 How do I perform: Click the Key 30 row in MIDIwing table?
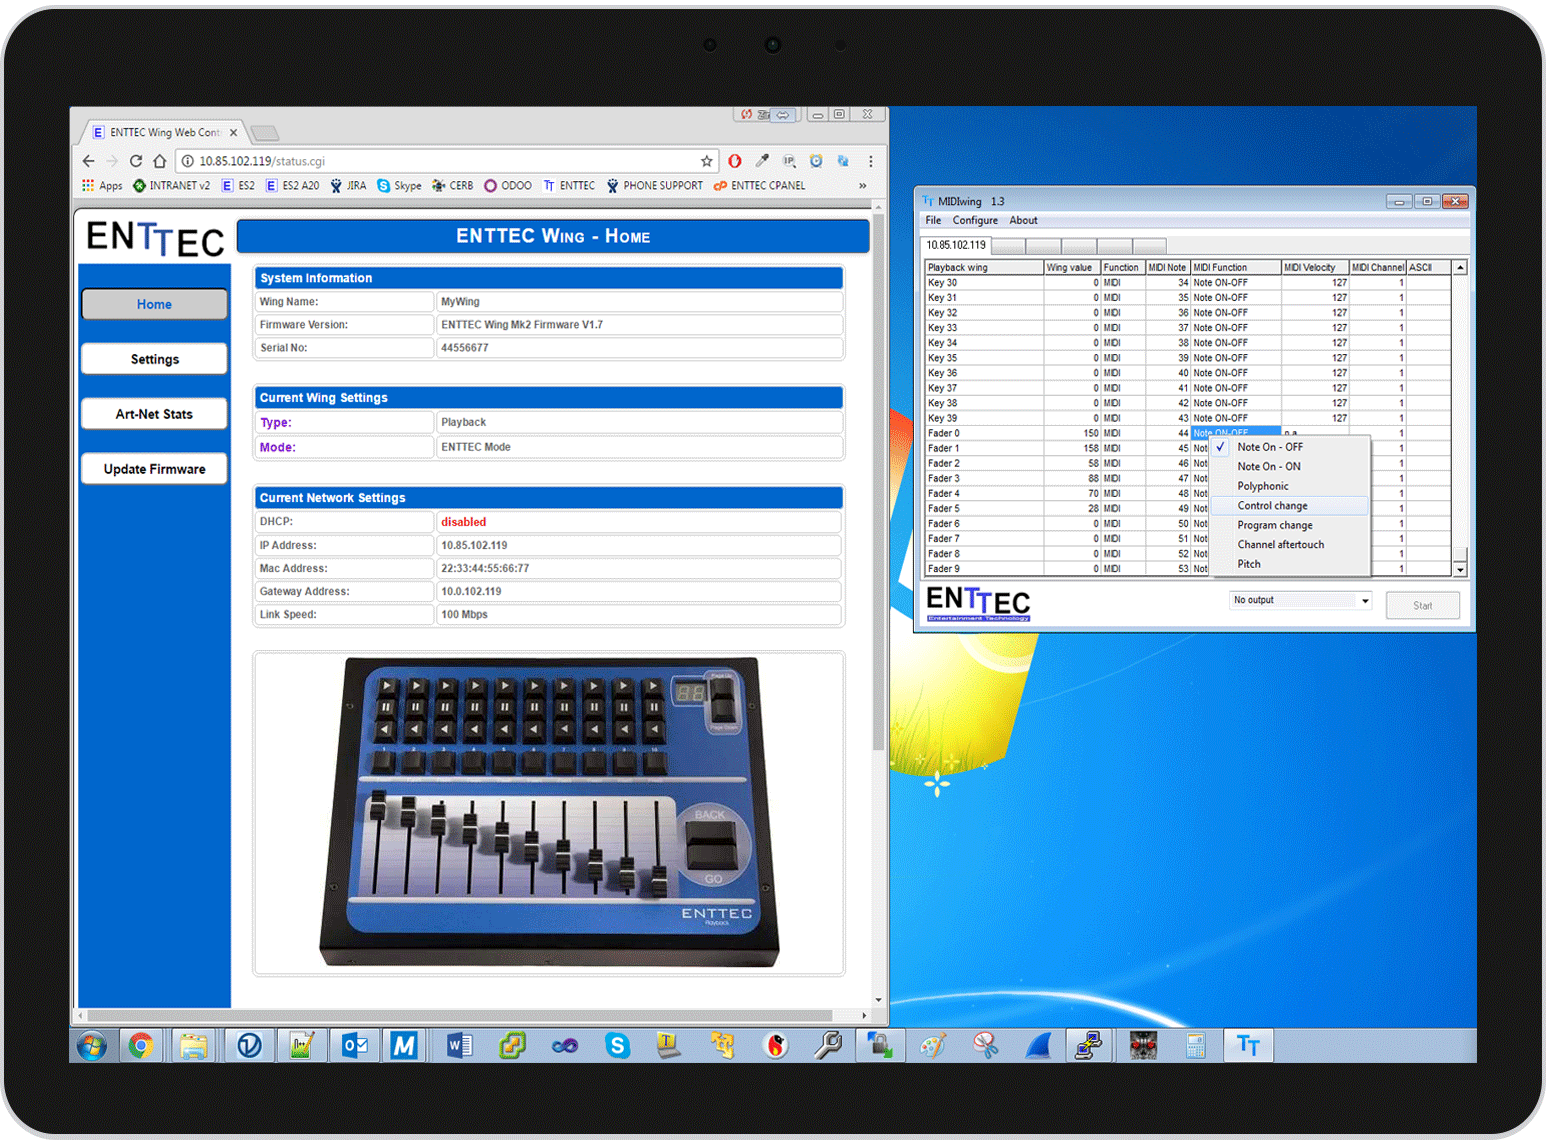(x=1188, y=283)
